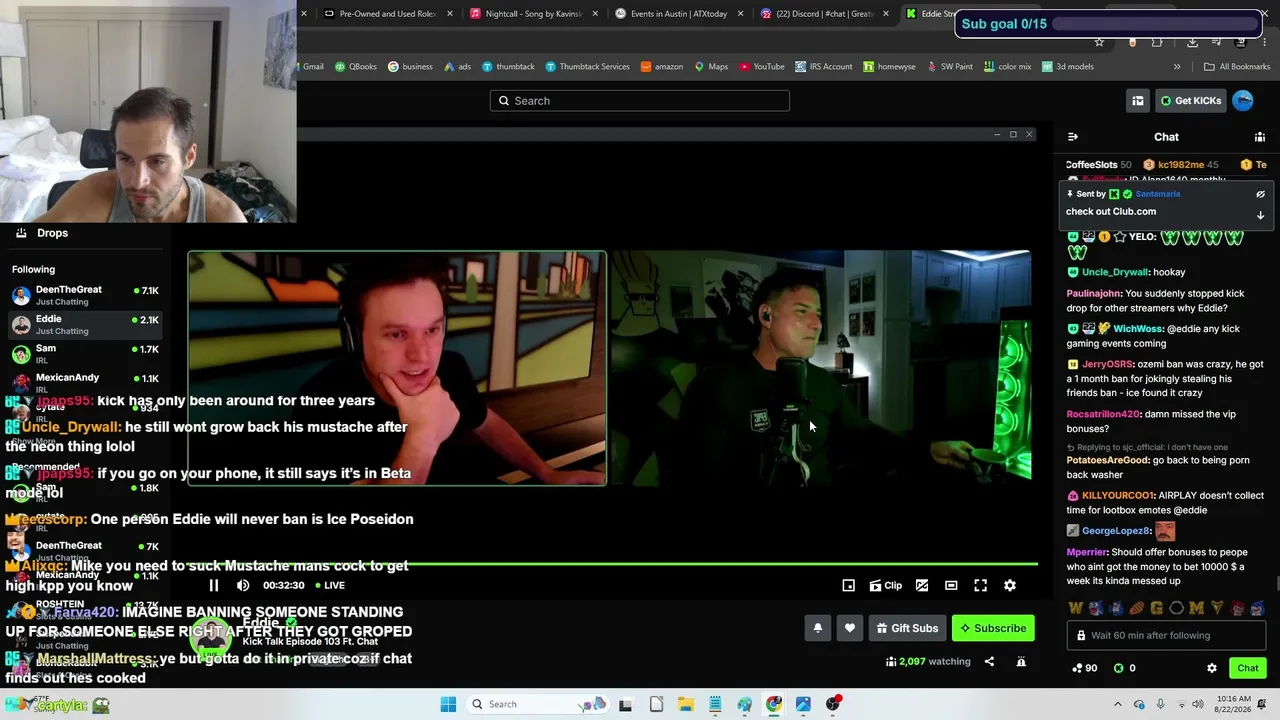This screenshot has width=1280, height=720.
Task: Open the Maps bookmark
Action: [711, 67]
